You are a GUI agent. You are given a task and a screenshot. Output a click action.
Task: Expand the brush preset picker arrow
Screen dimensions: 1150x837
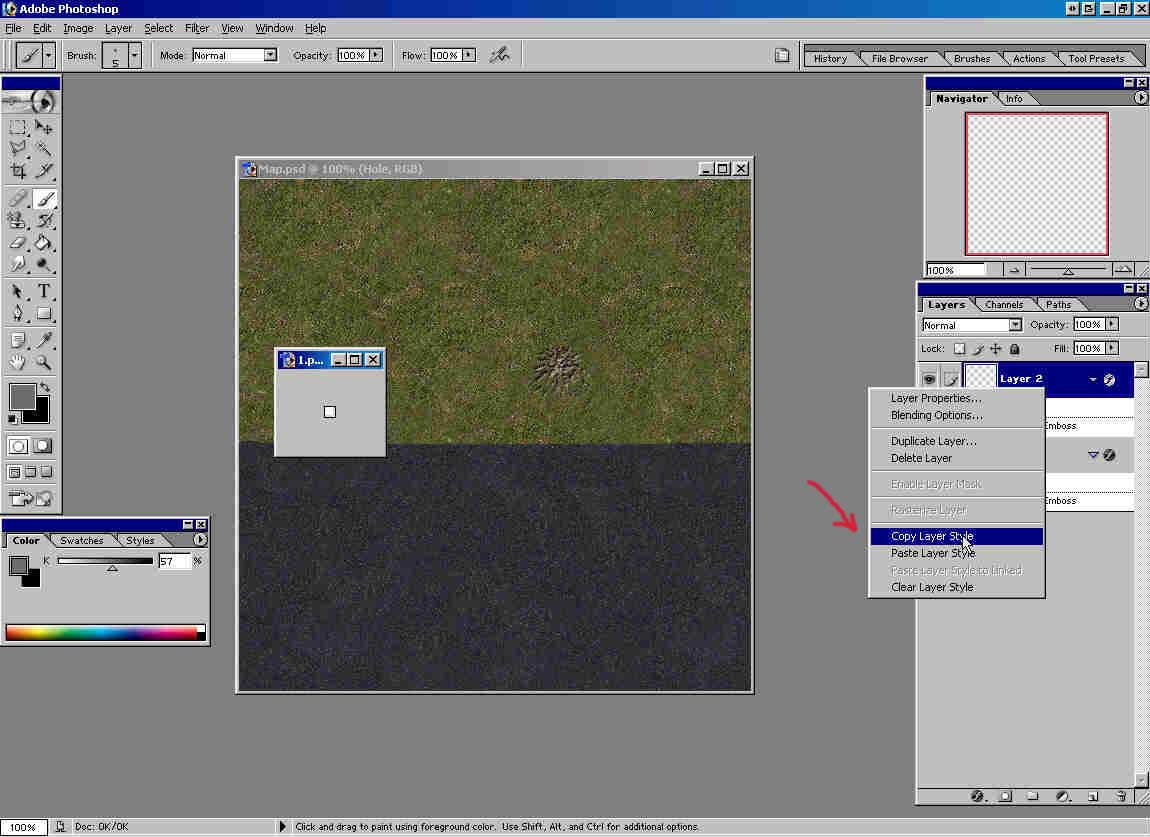click(134, 55)
